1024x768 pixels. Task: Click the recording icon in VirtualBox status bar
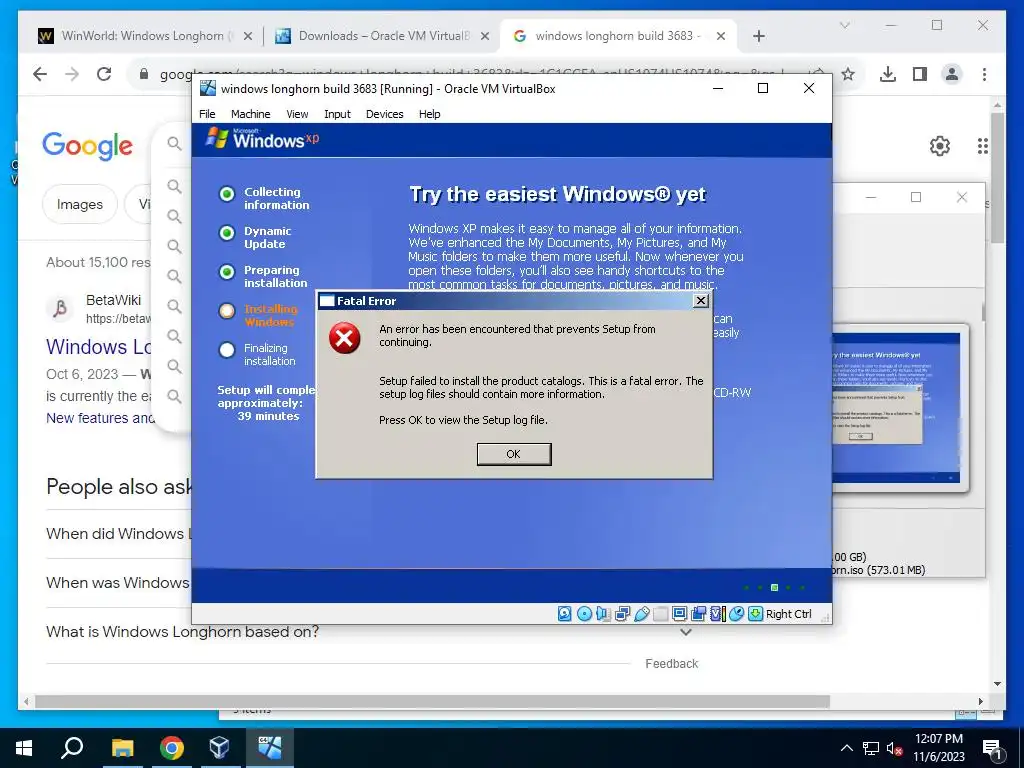click(699, 614)
